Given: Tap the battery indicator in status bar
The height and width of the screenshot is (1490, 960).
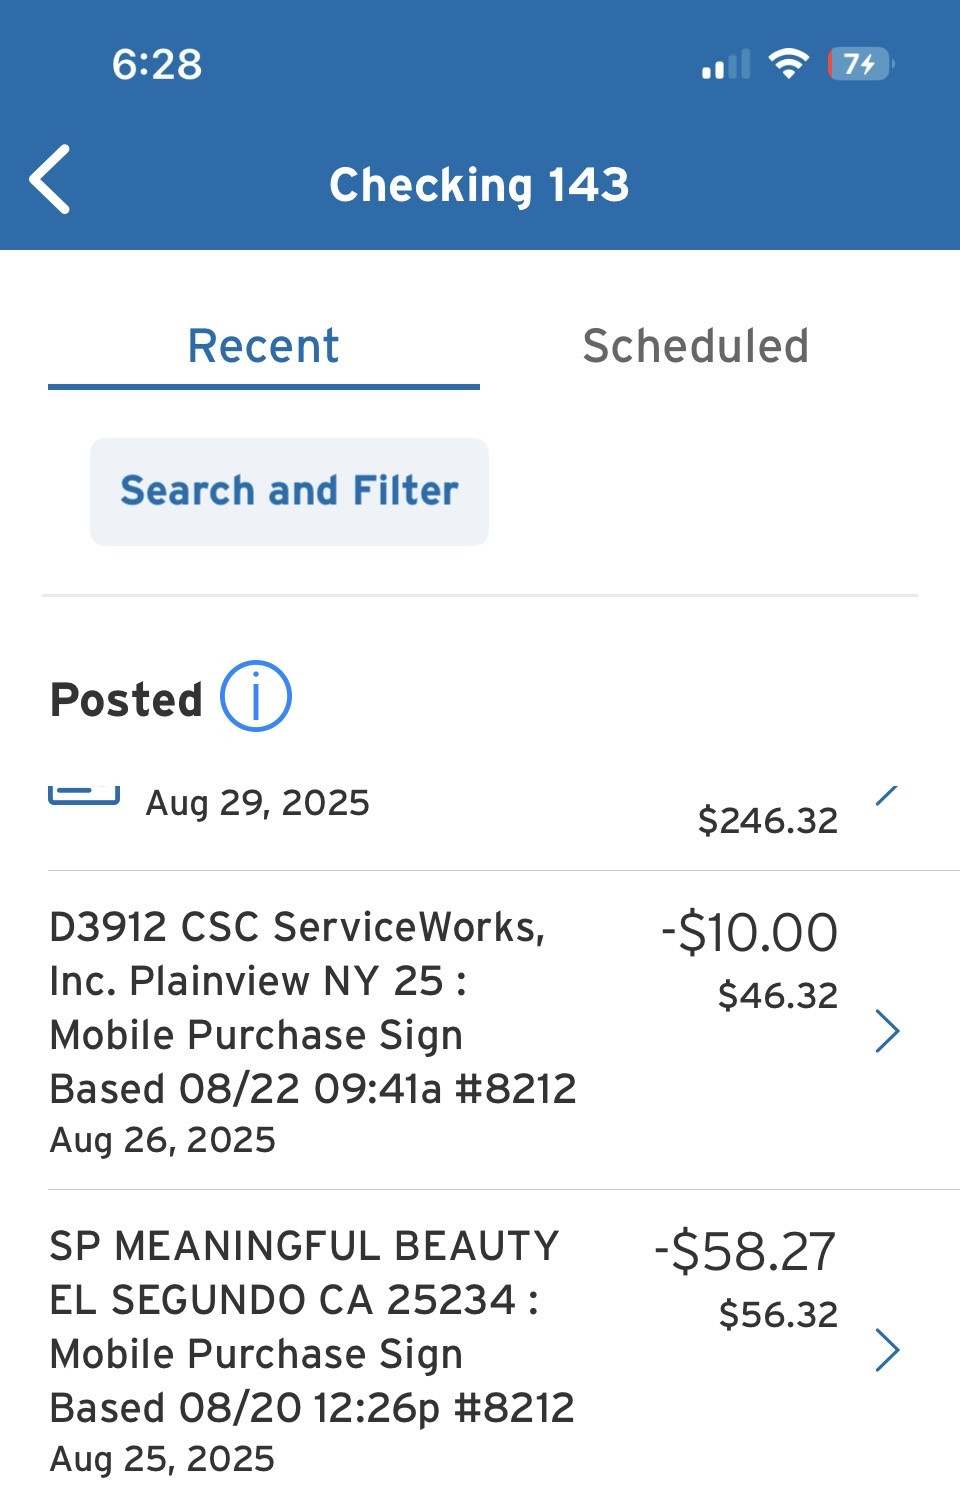Looking at the screenshot, I should tap(860, 65).
